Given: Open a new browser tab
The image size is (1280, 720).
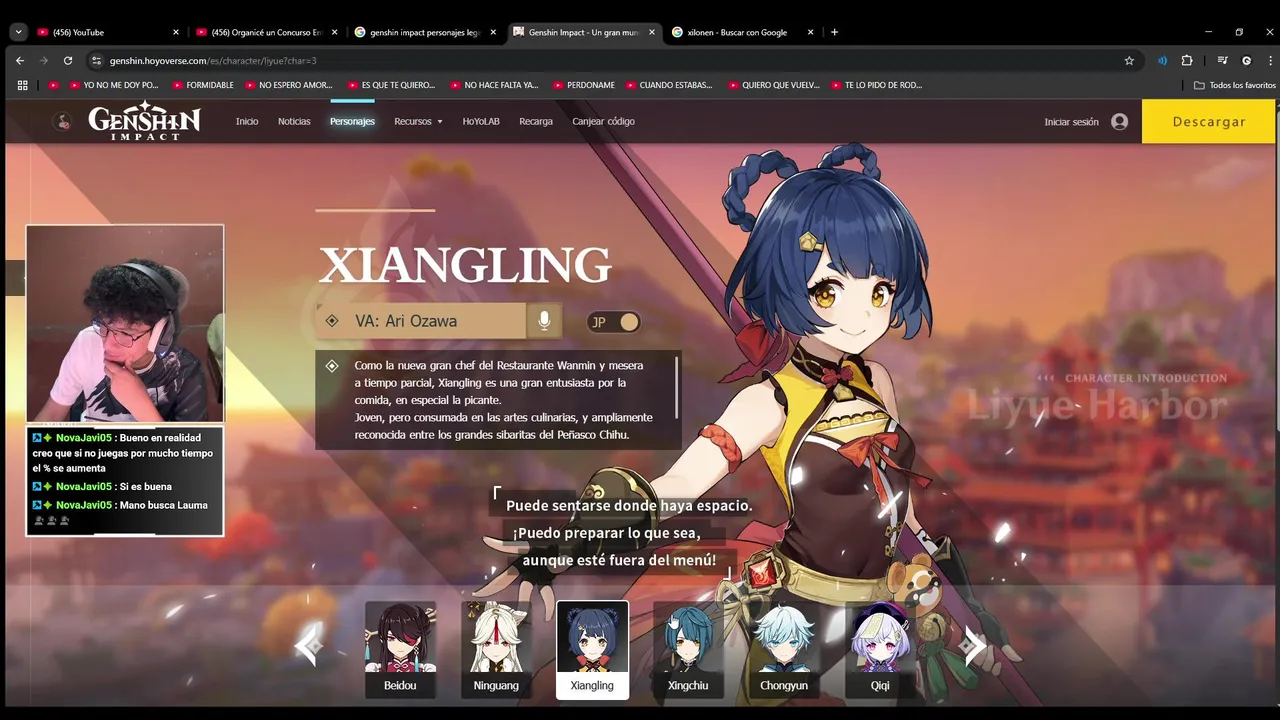Looking at the screenshot, I should coord(834,32).
